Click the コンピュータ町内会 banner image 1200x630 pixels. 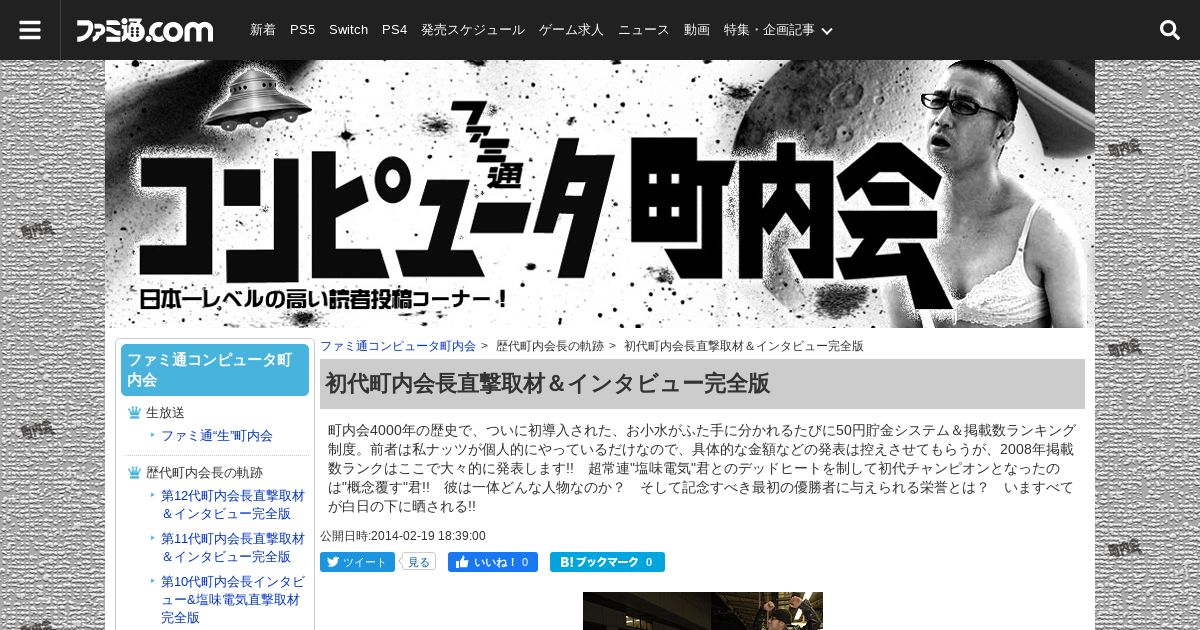(x=600, y=194)
